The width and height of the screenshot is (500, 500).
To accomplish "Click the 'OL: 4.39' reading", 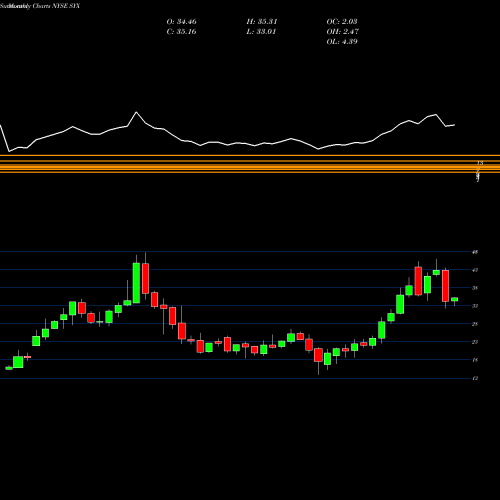I will [x=342, y=42].
